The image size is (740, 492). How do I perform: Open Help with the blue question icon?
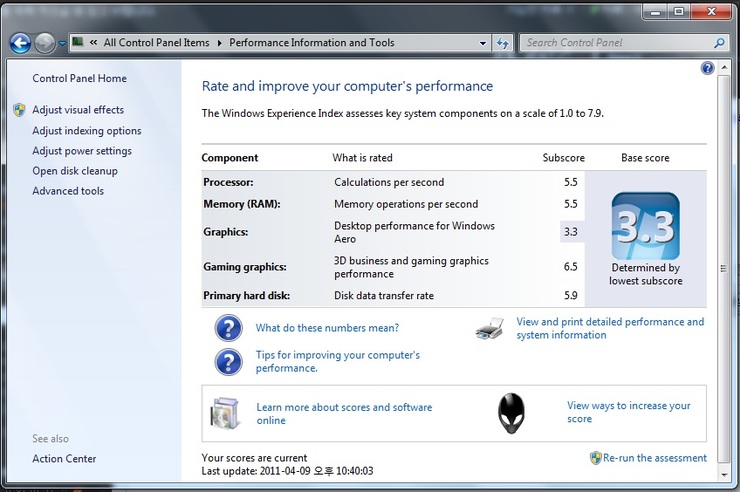707,68
